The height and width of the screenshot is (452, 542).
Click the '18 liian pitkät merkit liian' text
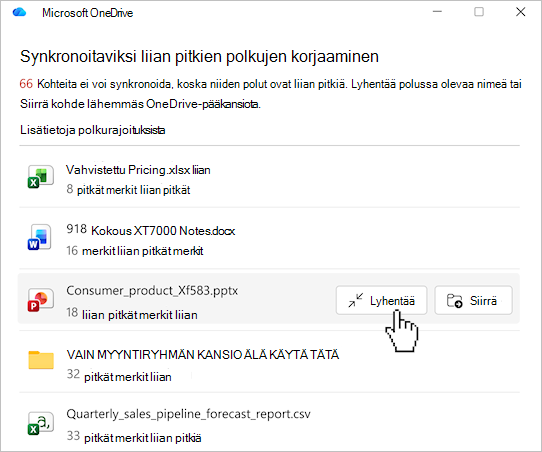point(132,314)
